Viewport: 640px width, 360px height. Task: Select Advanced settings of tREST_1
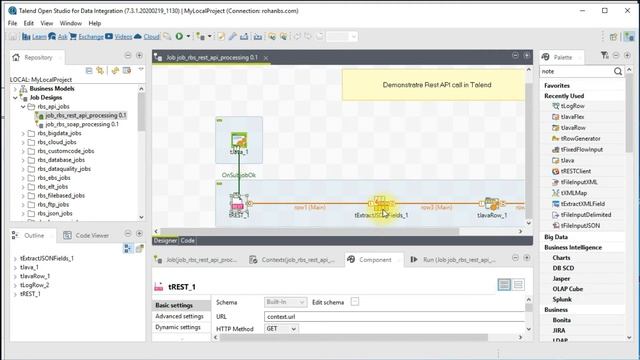click(179, 316)
